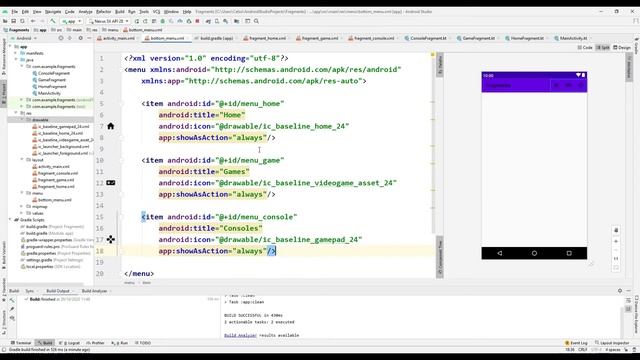Click the Save All toolbar icon
640x360 pixels.
[13, 21]
